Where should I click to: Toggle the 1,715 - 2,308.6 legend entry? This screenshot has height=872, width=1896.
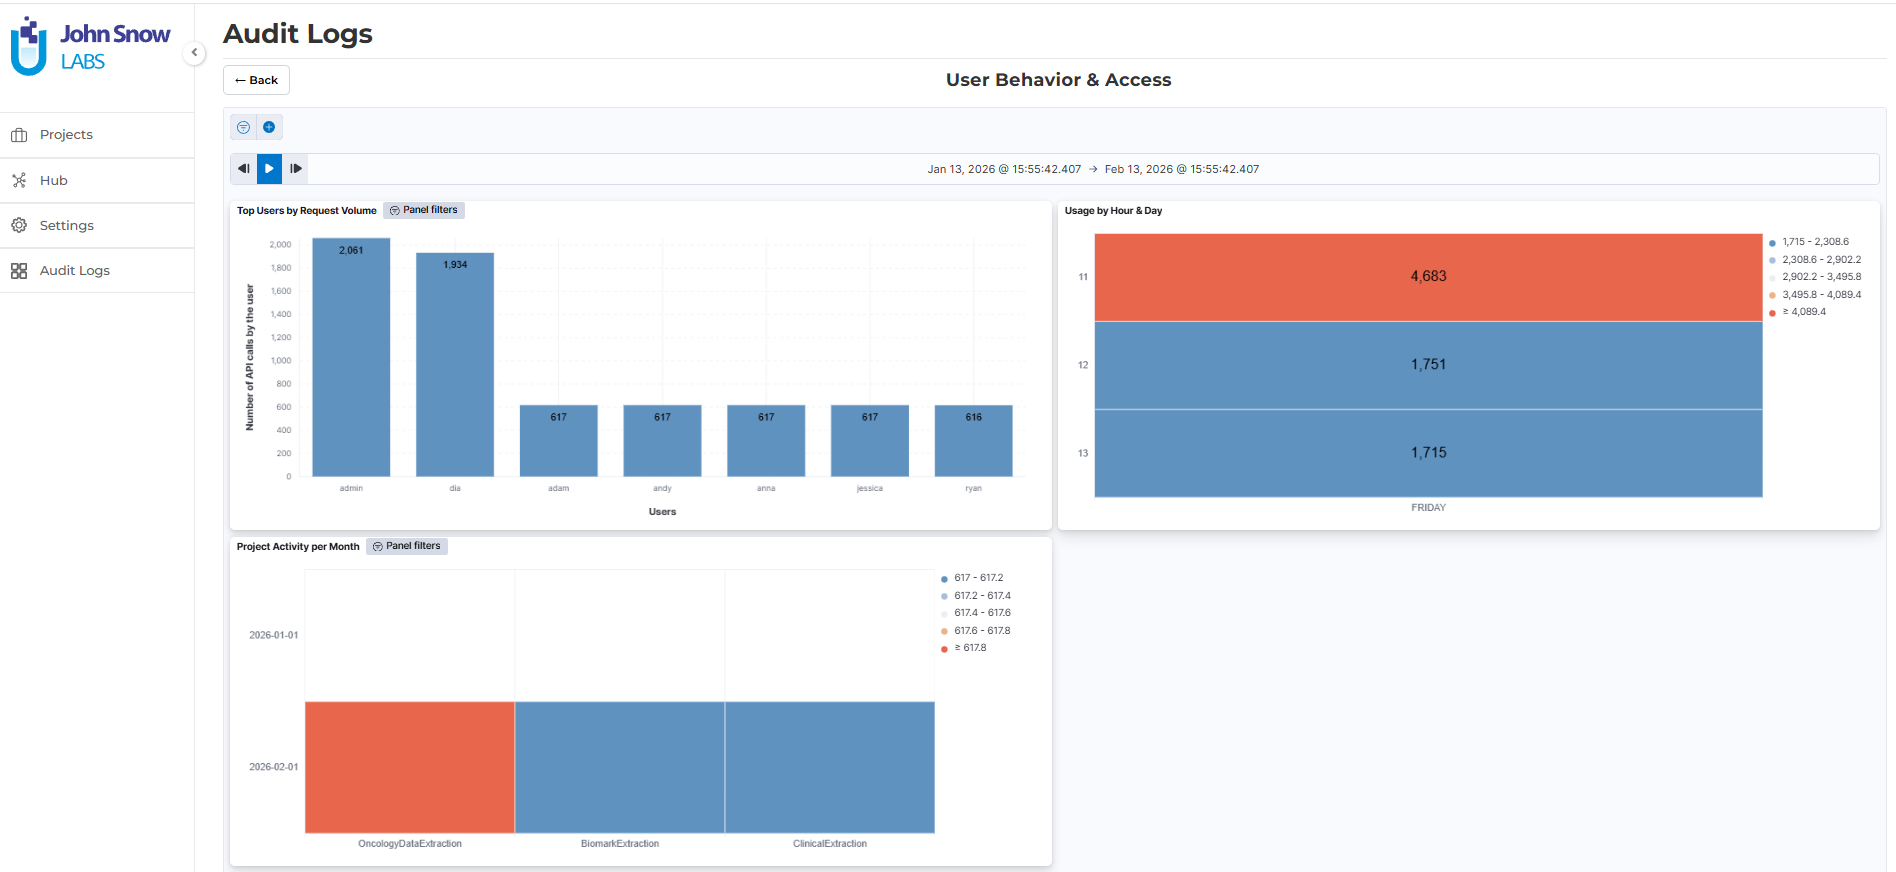point(1814,242)
